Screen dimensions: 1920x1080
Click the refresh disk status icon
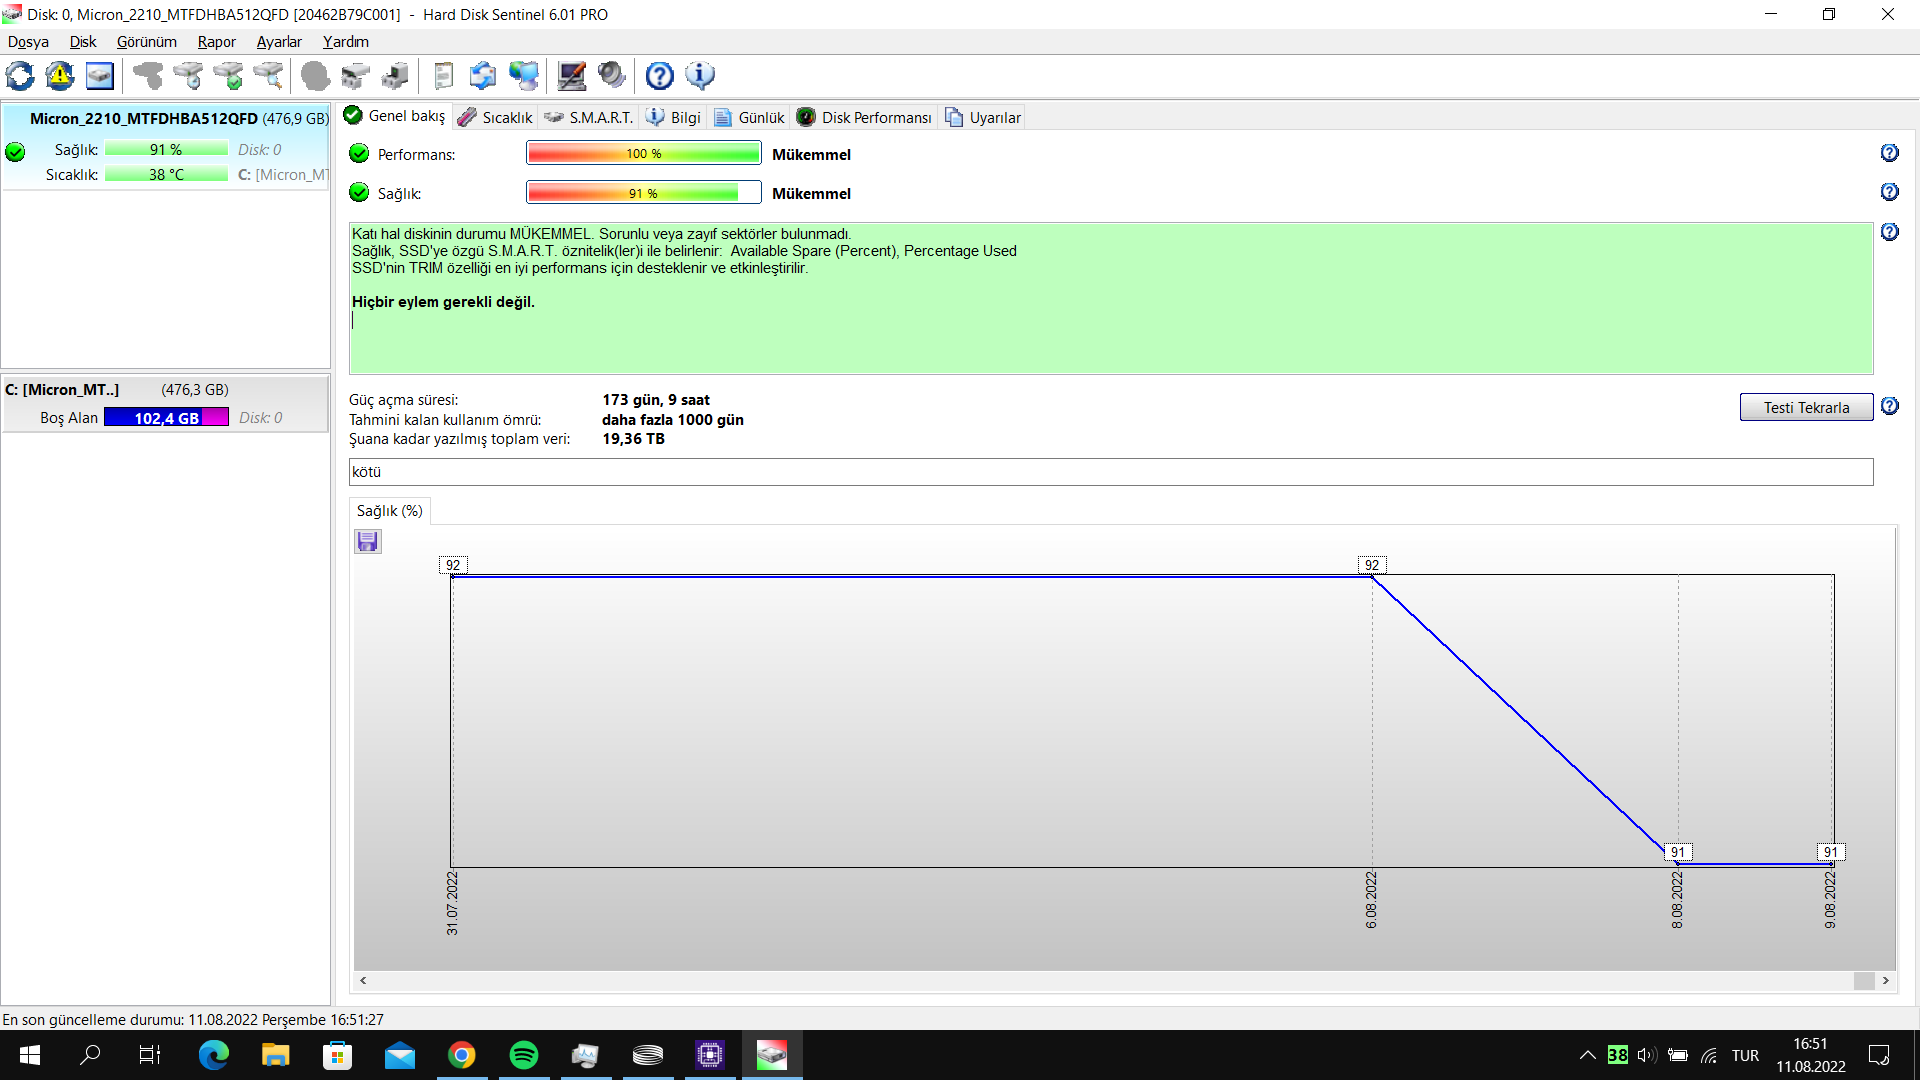coord(20,76)
